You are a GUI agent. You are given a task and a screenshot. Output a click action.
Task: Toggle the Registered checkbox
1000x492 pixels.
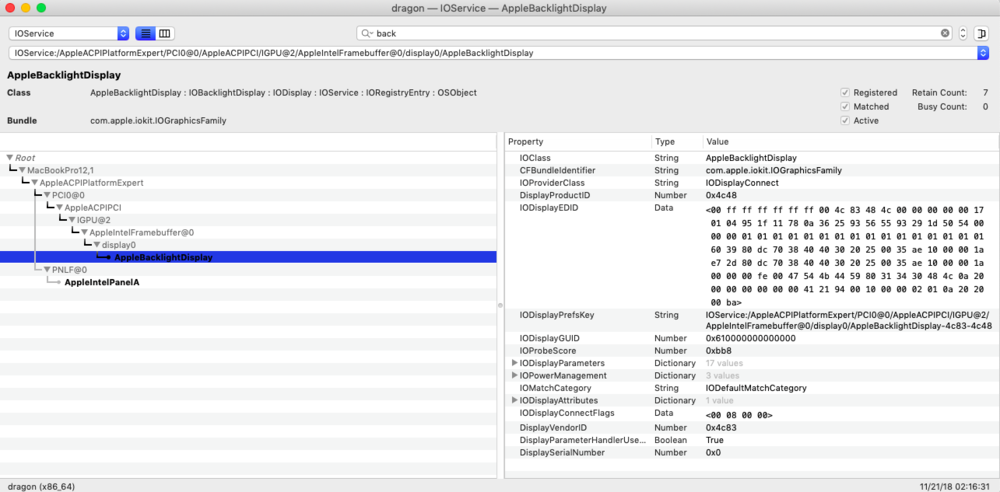[x=845, y=92]
